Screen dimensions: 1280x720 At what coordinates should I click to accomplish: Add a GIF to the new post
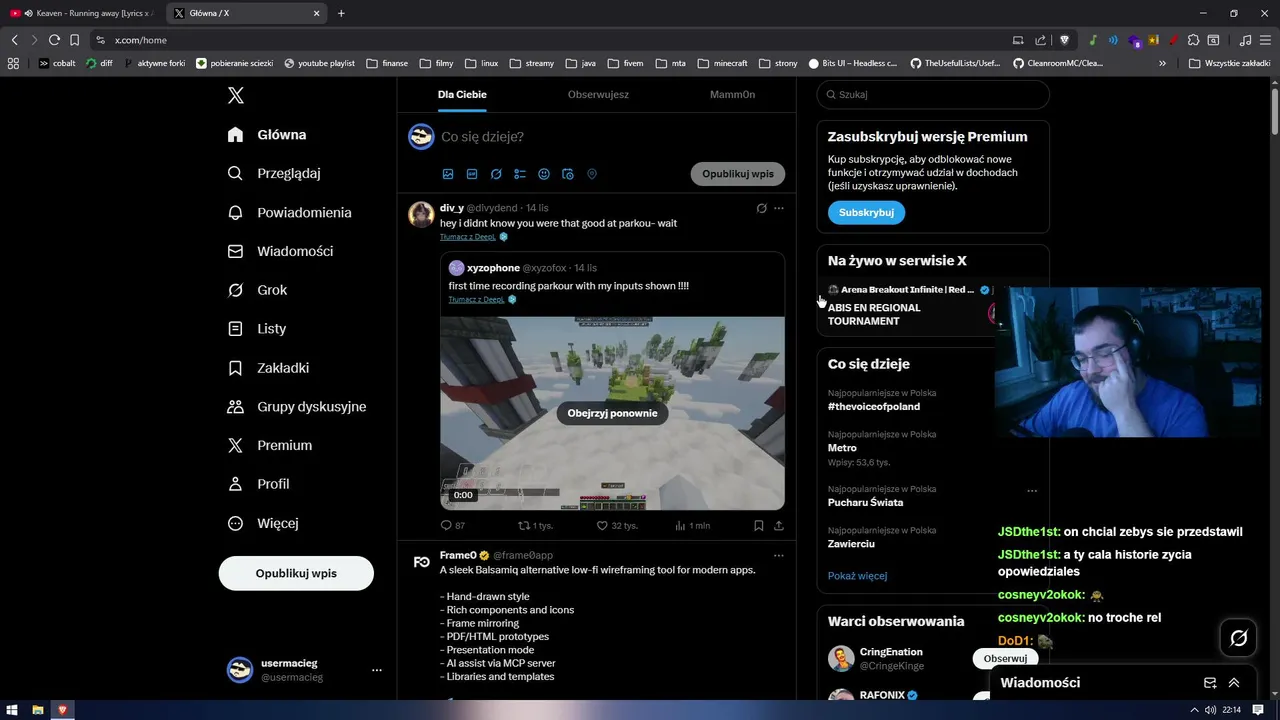pos(472,174)
